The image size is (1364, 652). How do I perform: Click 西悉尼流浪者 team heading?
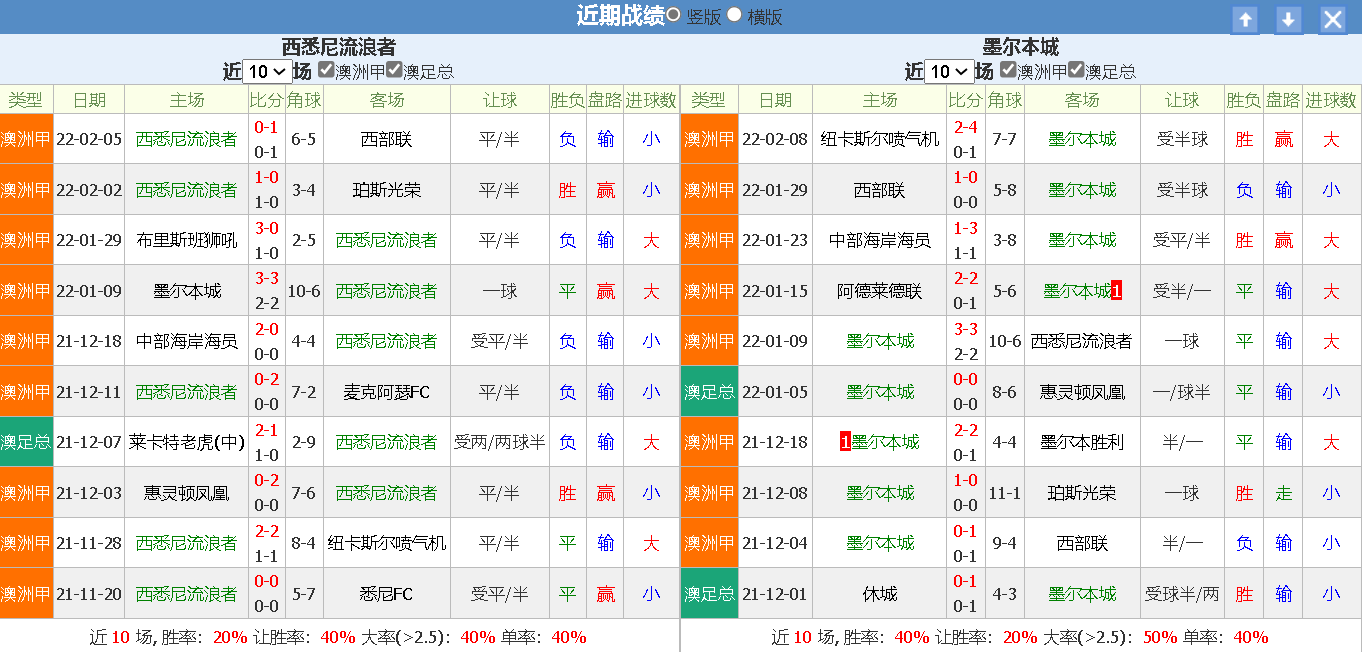[339, 47]
